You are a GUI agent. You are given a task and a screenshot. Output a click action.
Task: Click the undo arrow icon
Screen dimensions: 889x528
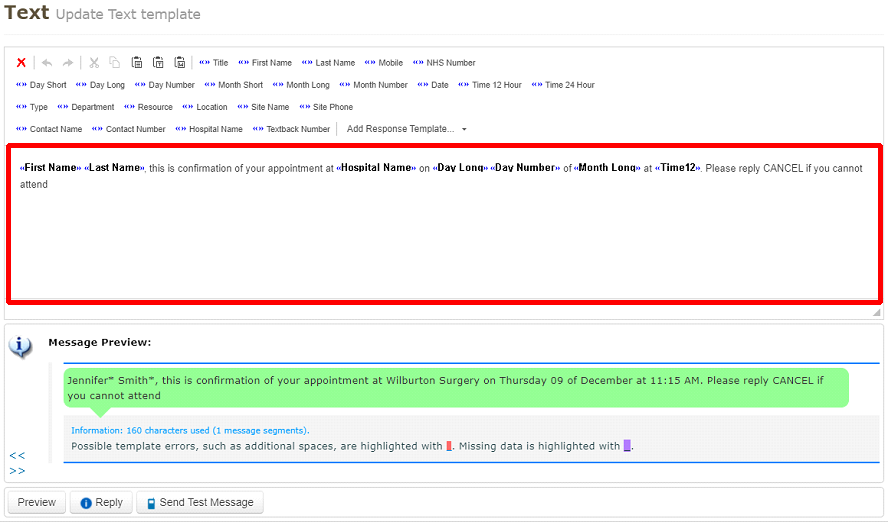tap(47, 63)
